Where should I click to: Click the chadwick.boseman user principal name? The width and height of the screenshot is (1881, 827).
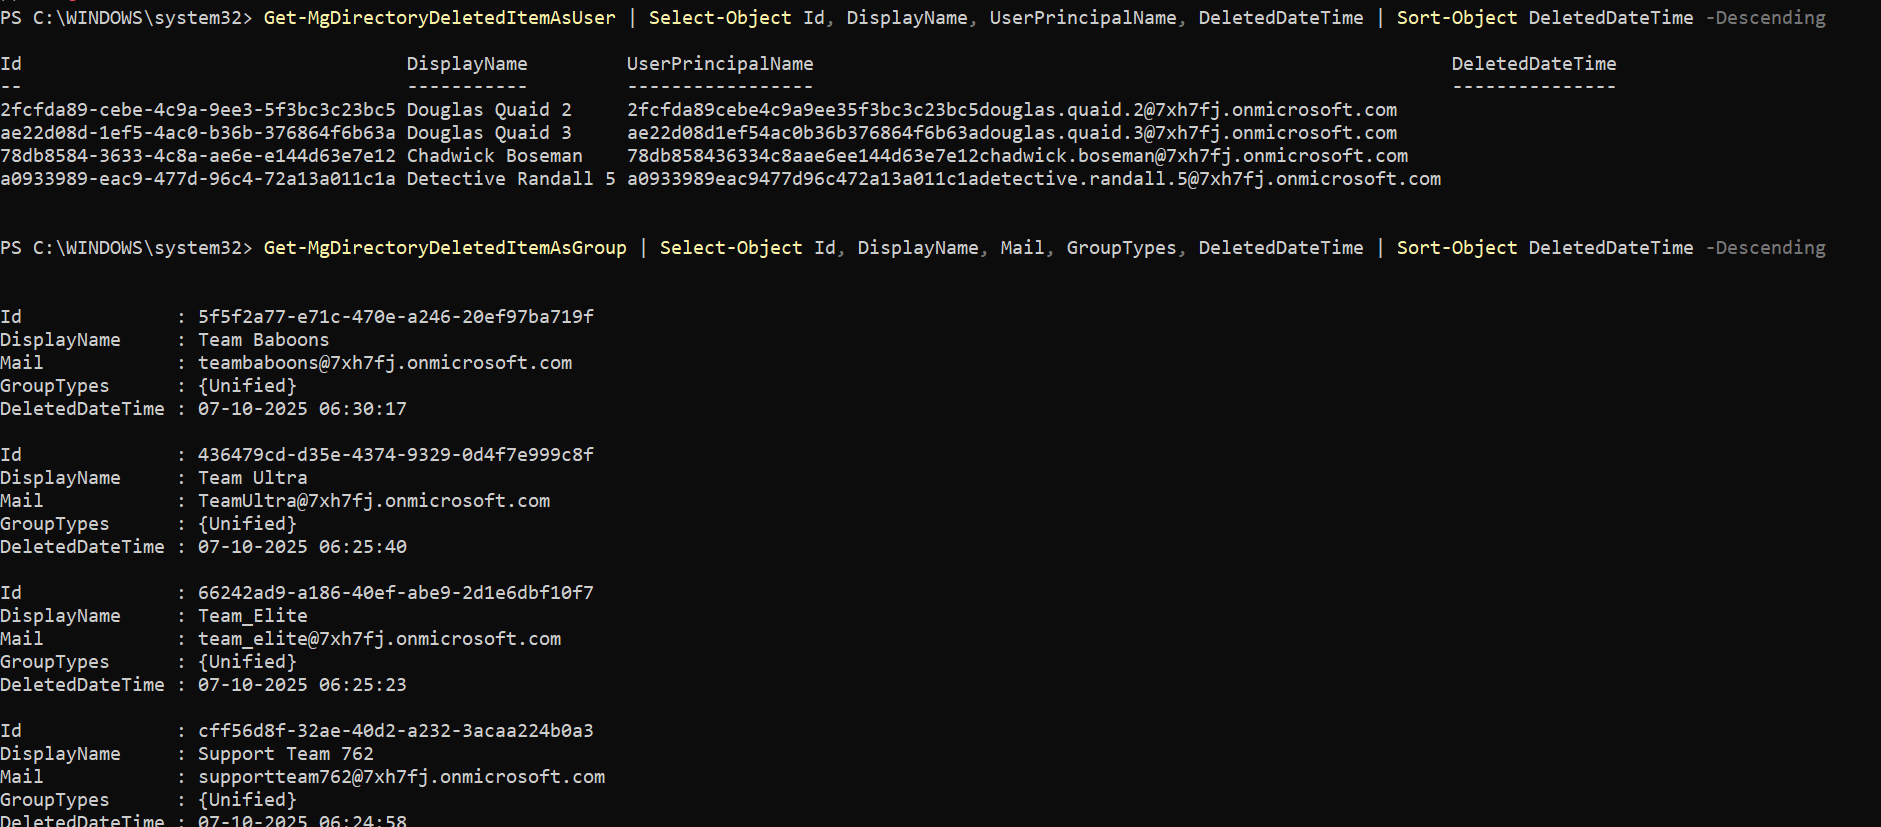click(x=1017, y=156)
